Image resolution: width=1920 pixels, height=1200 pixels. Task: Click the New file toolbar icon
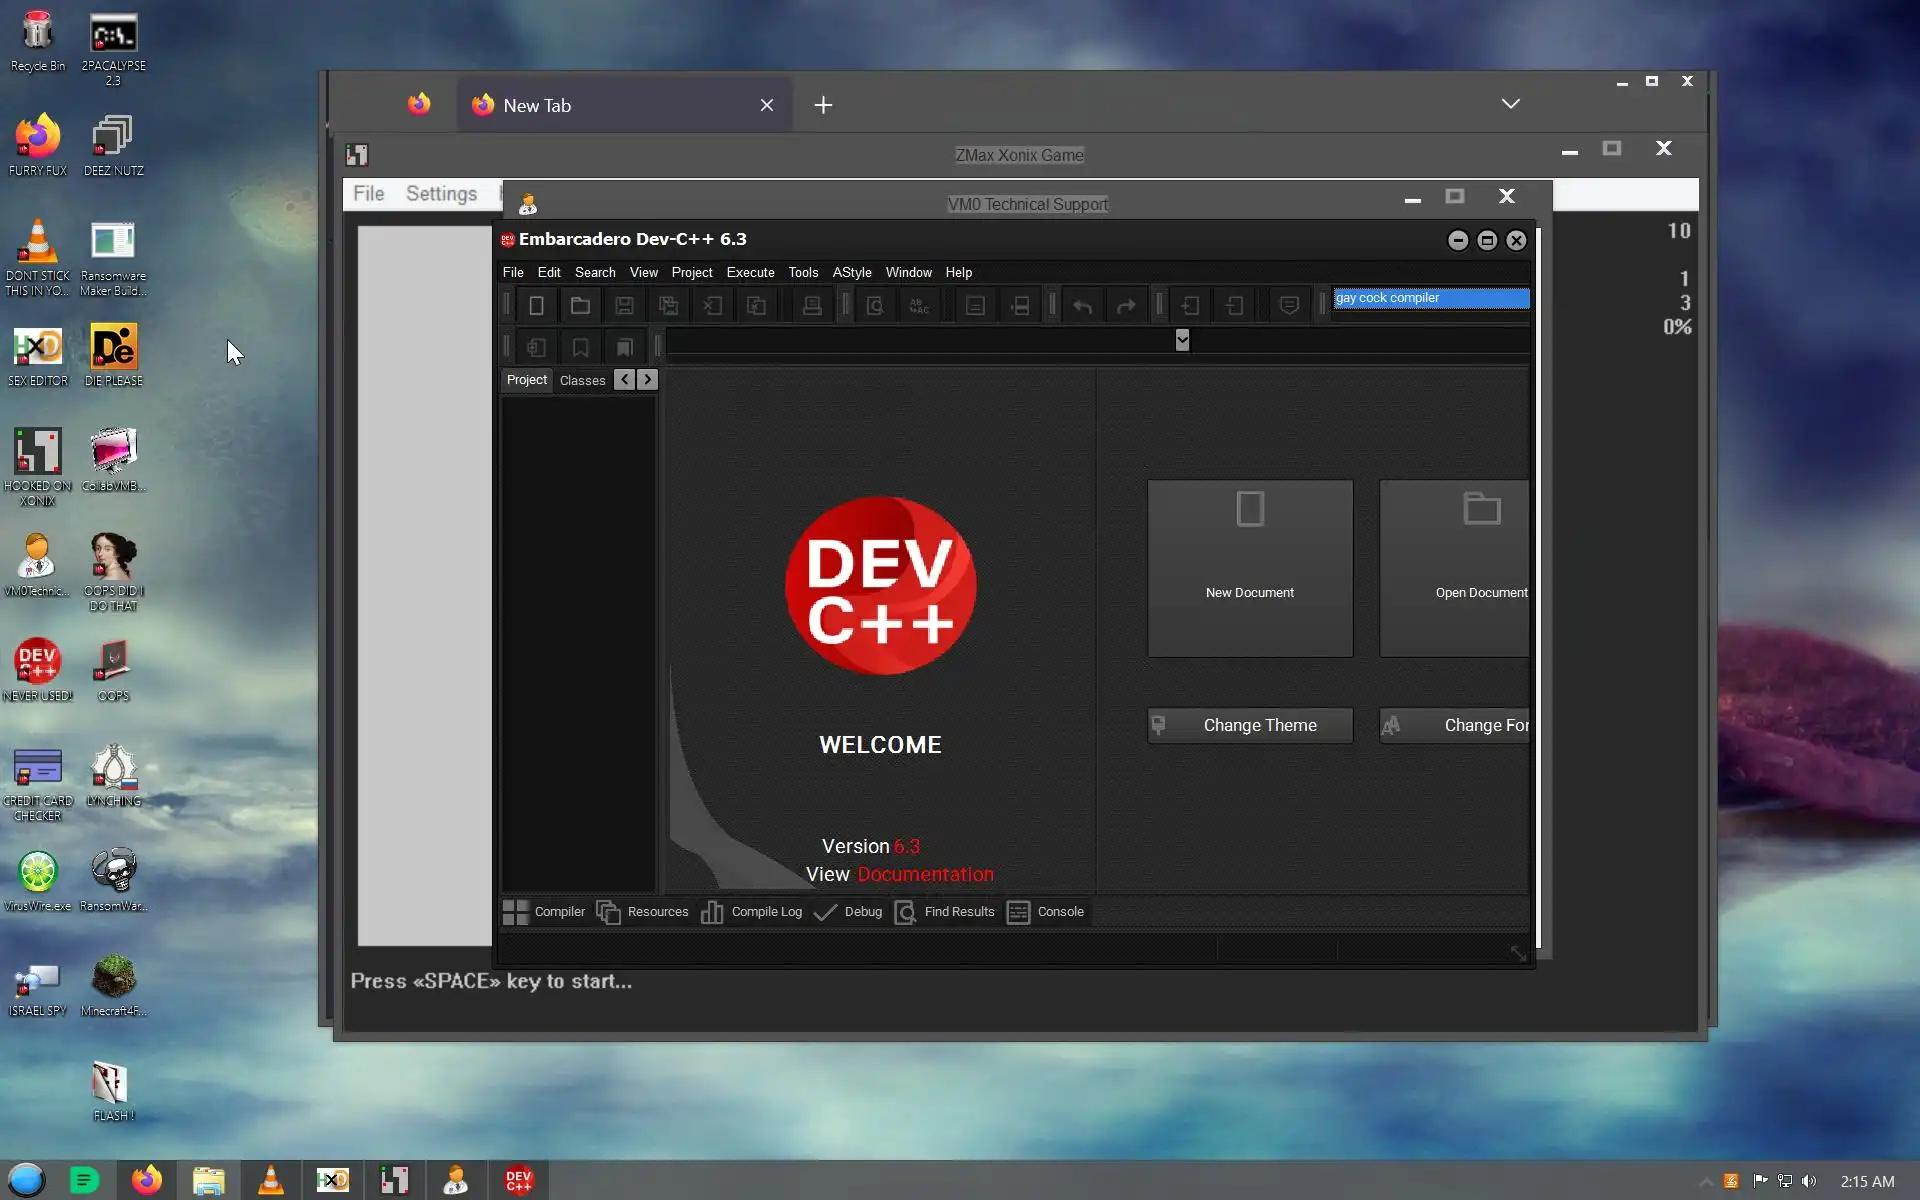tap(536, 306)
